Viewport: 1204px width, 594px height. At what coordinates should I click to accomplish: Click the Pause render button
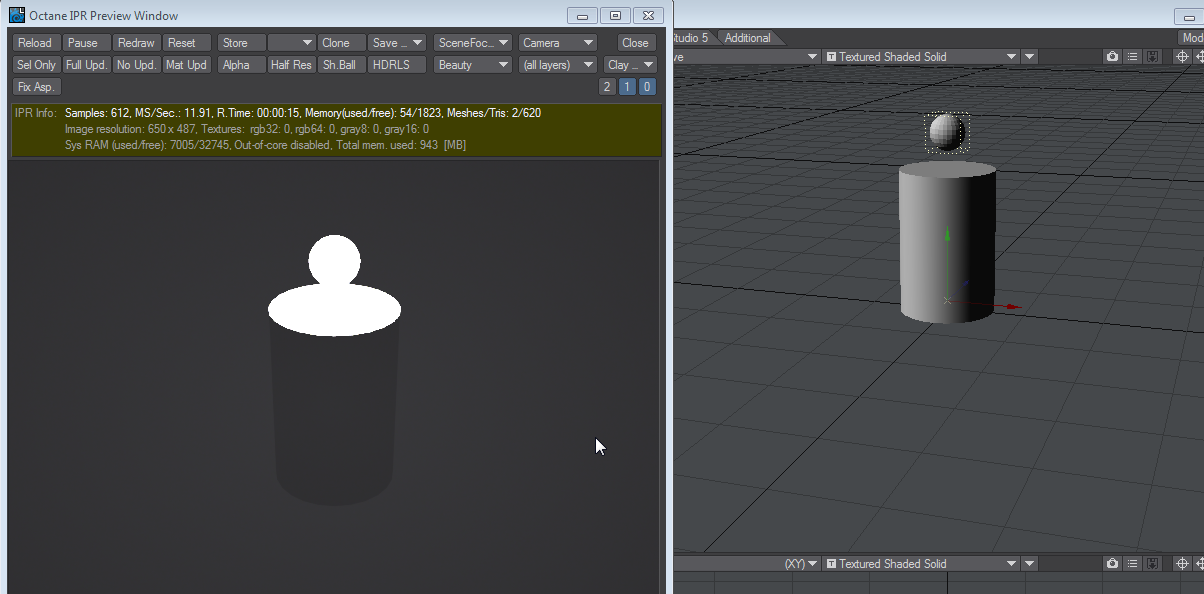[83, 43]
